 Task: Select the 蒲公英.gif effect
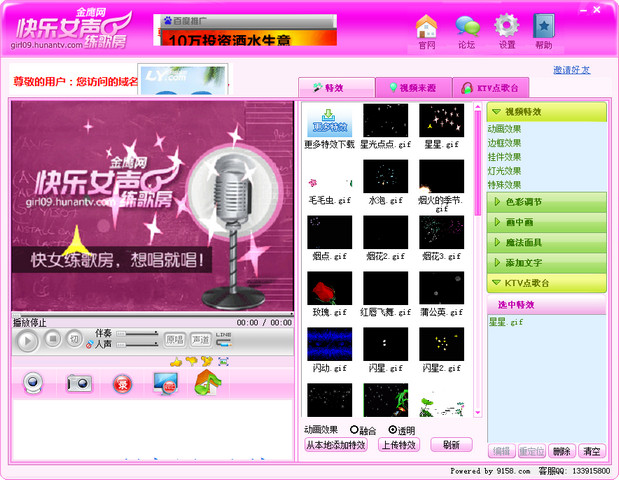click(441, 288)
